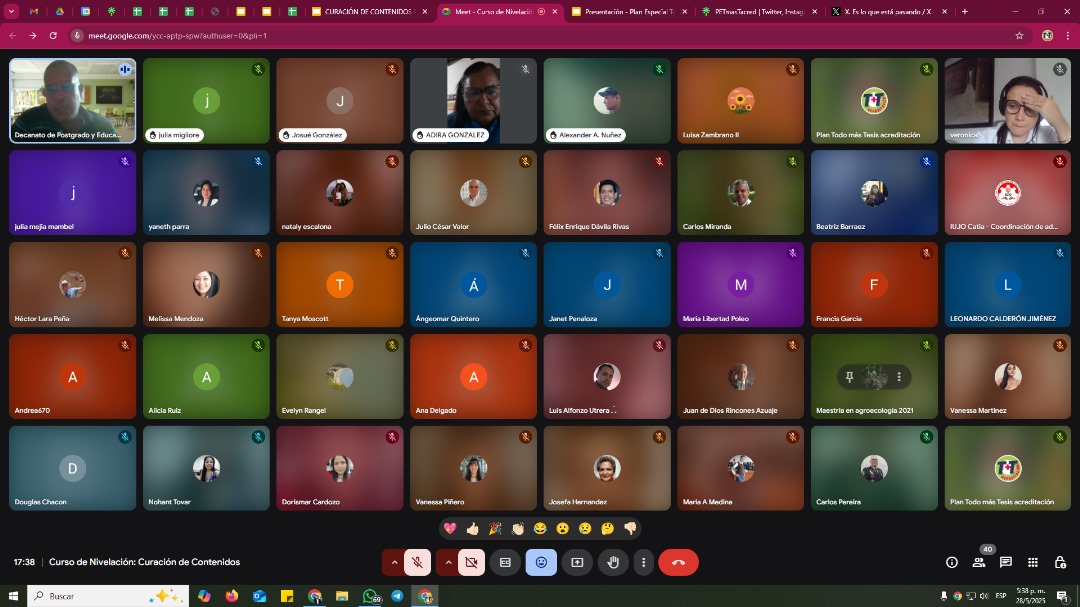Send the thumbs up reaction
The width and height of the screenshot is (1080, 607).
[x=472, y=528]
